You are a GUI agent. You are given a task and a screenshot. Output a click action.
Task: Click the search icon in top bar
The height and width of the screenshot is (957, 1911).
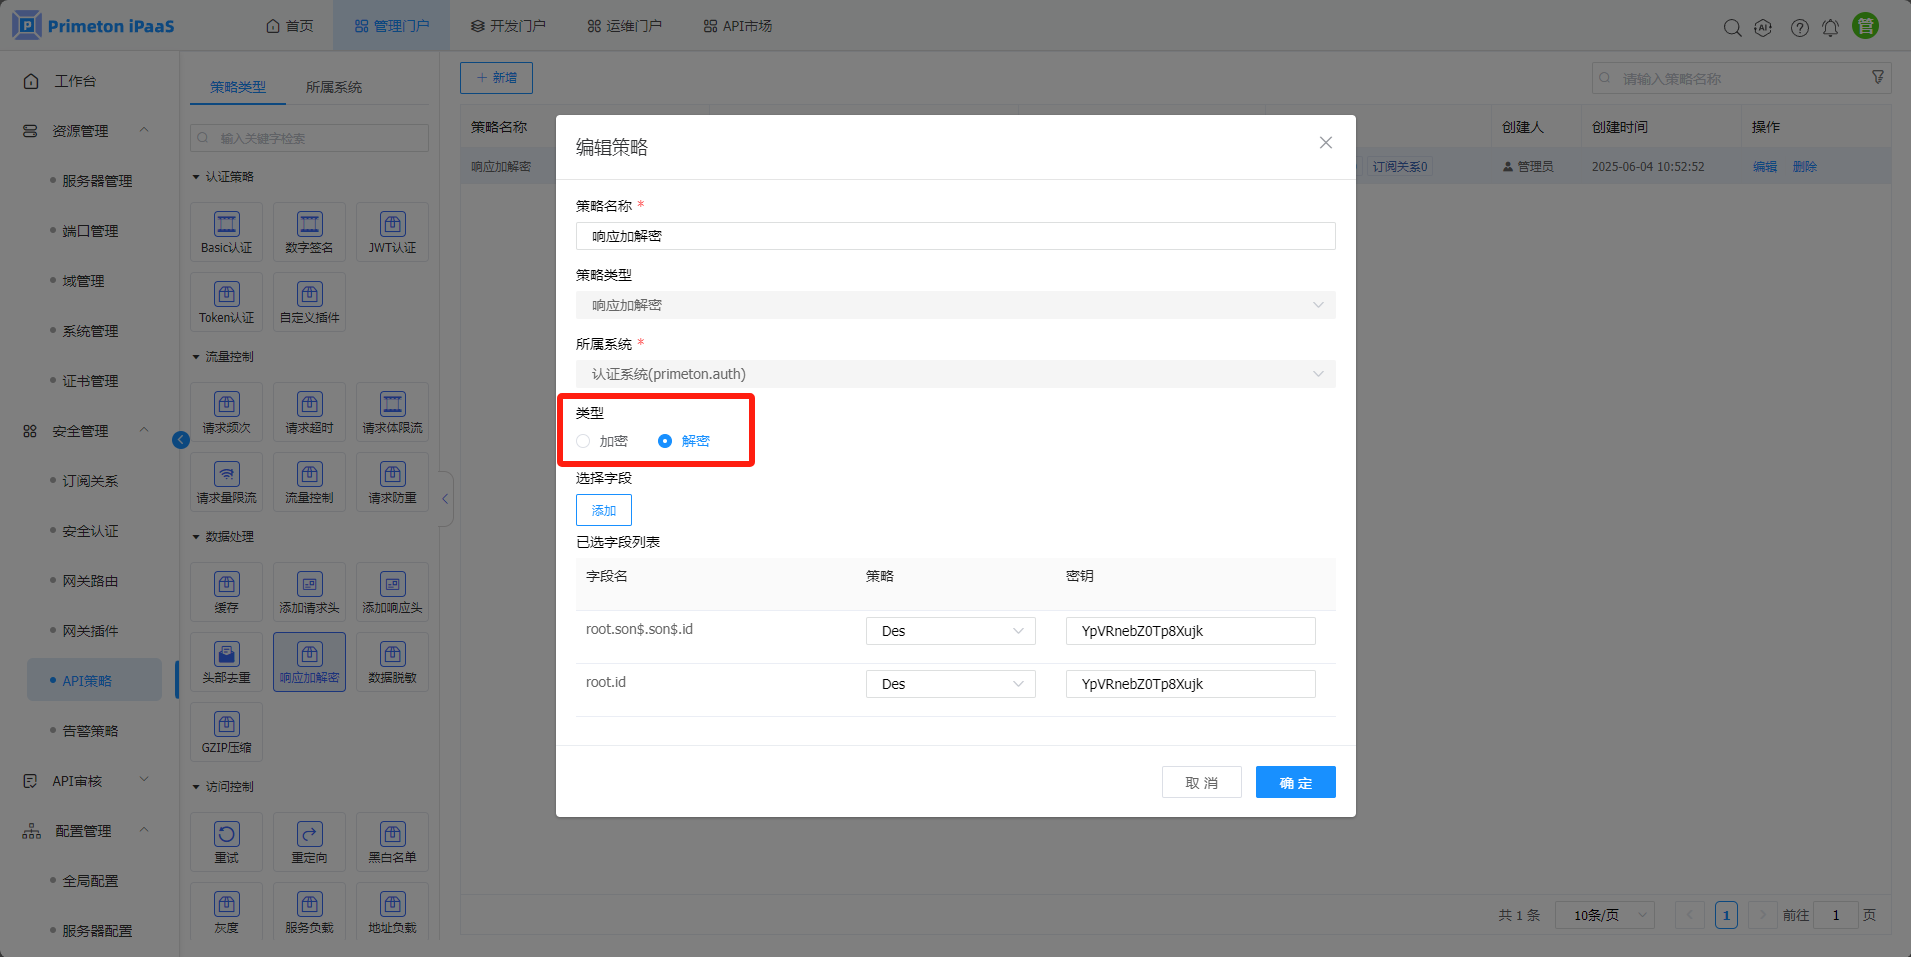[1732, 28]
